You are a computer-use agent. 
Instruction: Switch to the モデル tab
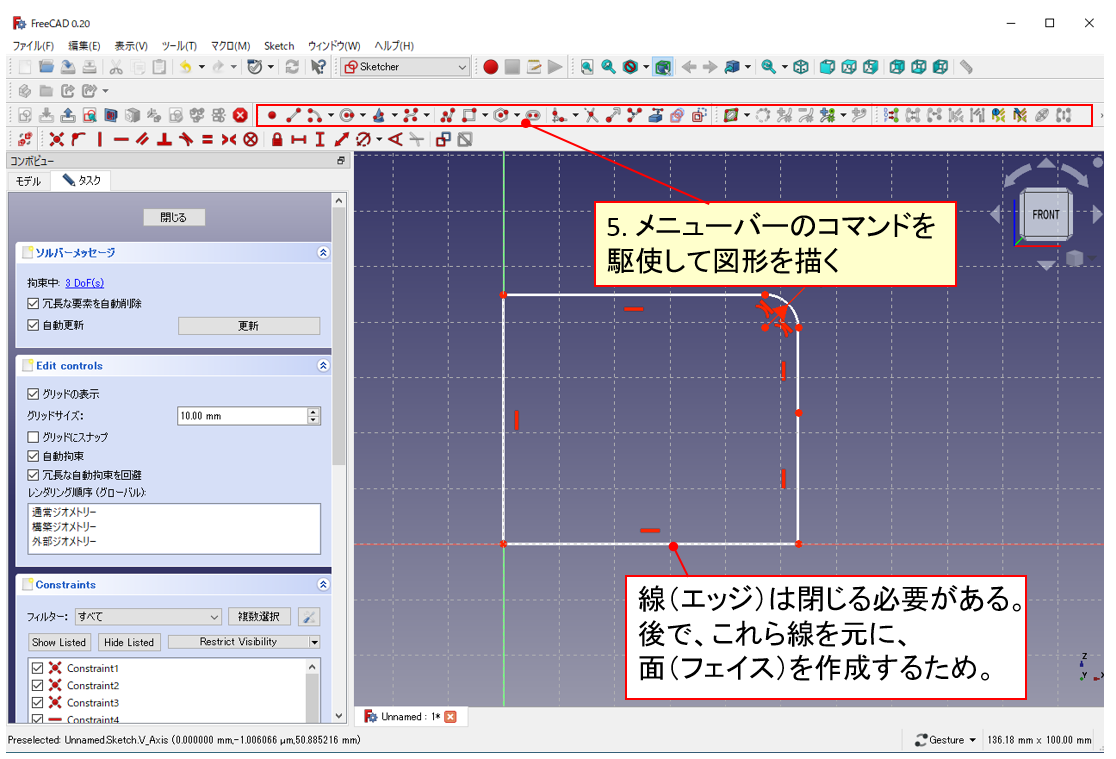click(28, 181)
